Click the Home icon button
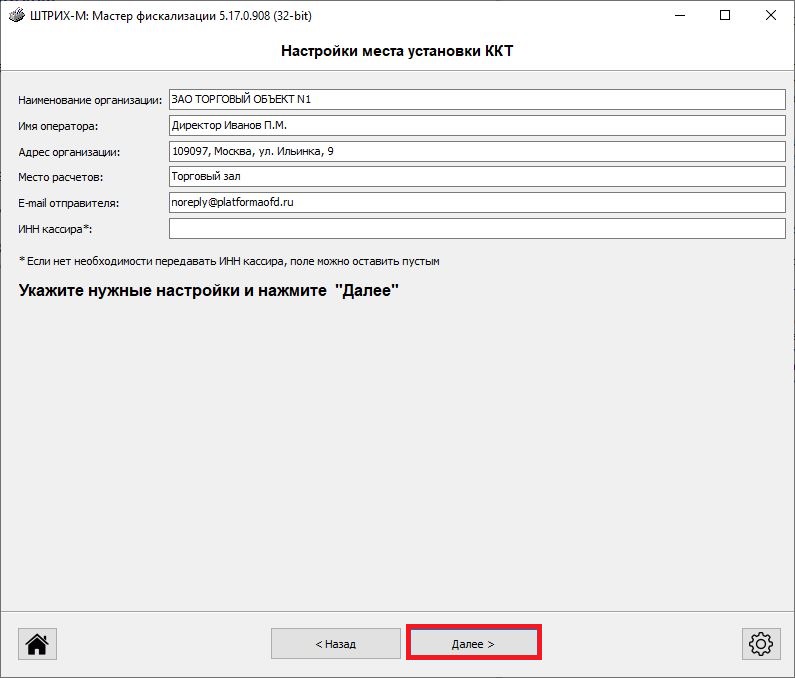This screenshot has width=795, height=678. pyautogui.click(x=38, y=644)
